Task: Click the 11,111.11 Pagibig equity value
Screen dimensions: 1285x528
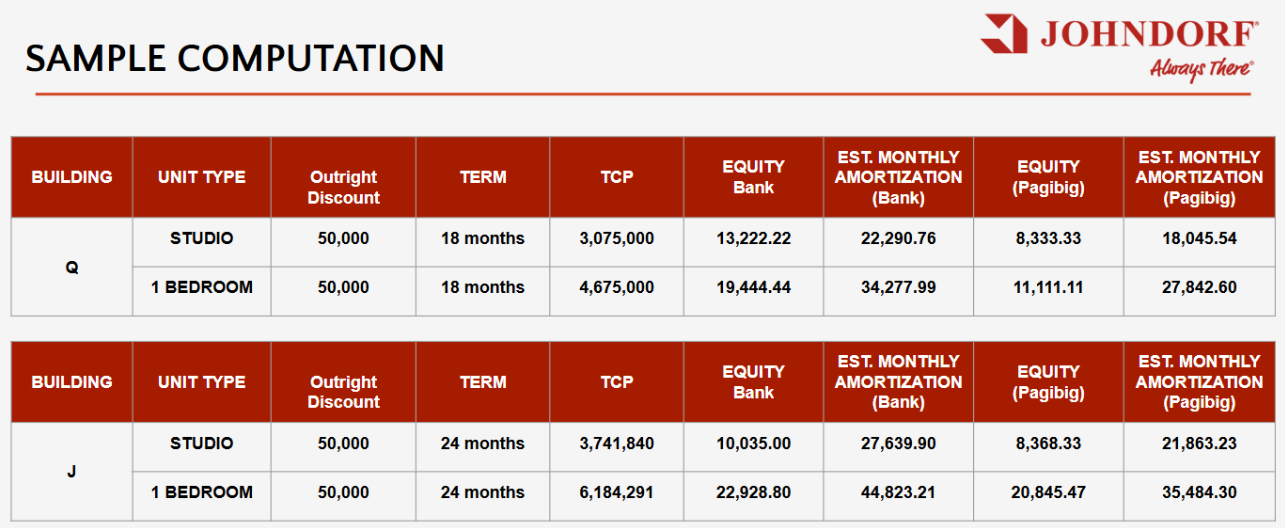Action: tap(1048, 288)
